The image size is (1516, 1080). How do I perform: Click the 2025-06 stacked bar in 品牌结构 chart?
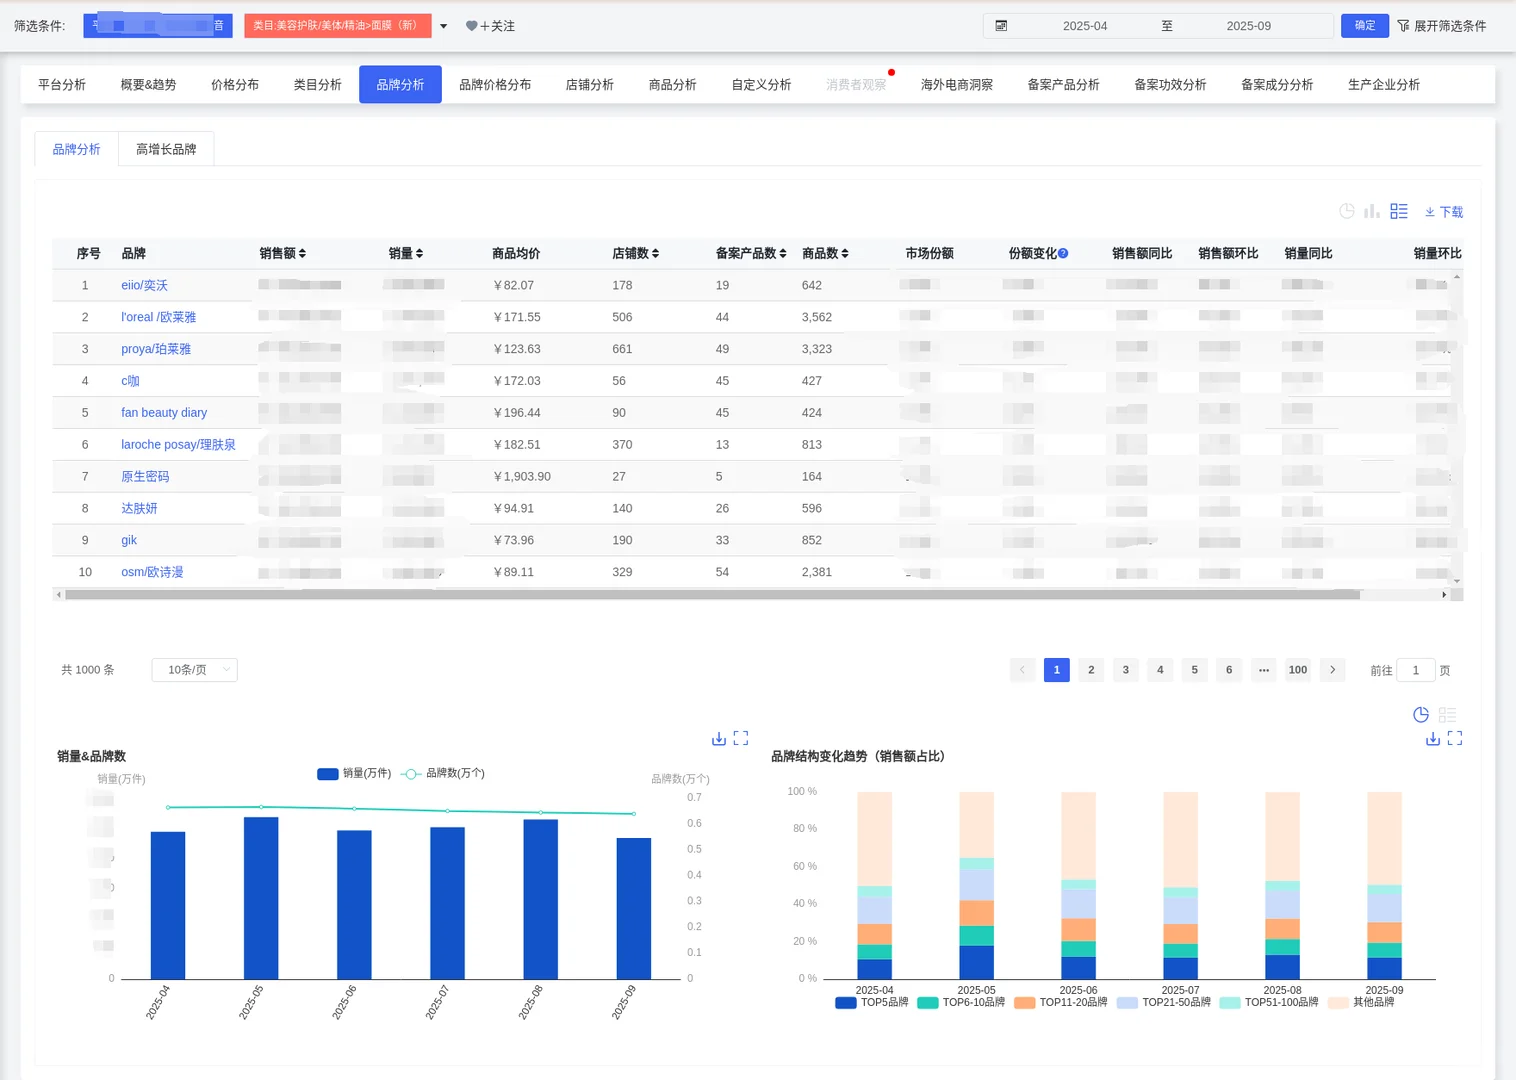pyautogui.click(x=1078, y=885)
